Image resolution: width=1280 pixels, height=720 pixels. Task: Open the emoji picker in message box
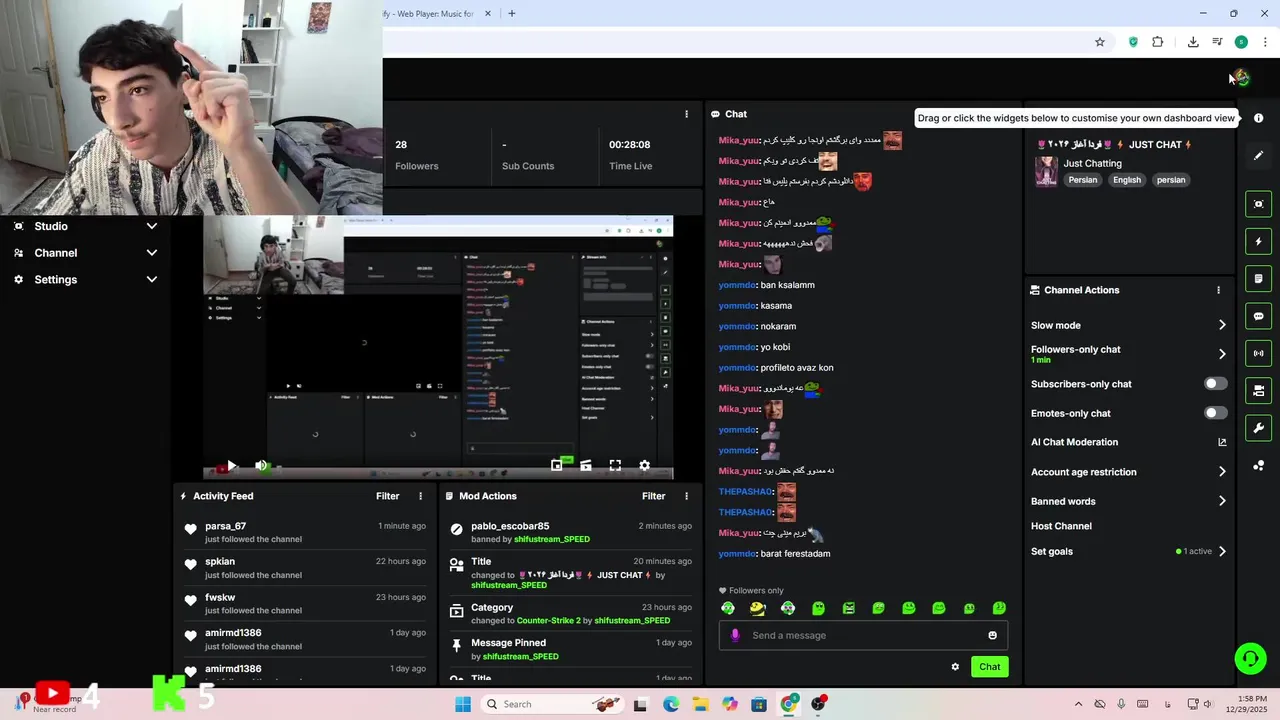[x=992, y=635]
